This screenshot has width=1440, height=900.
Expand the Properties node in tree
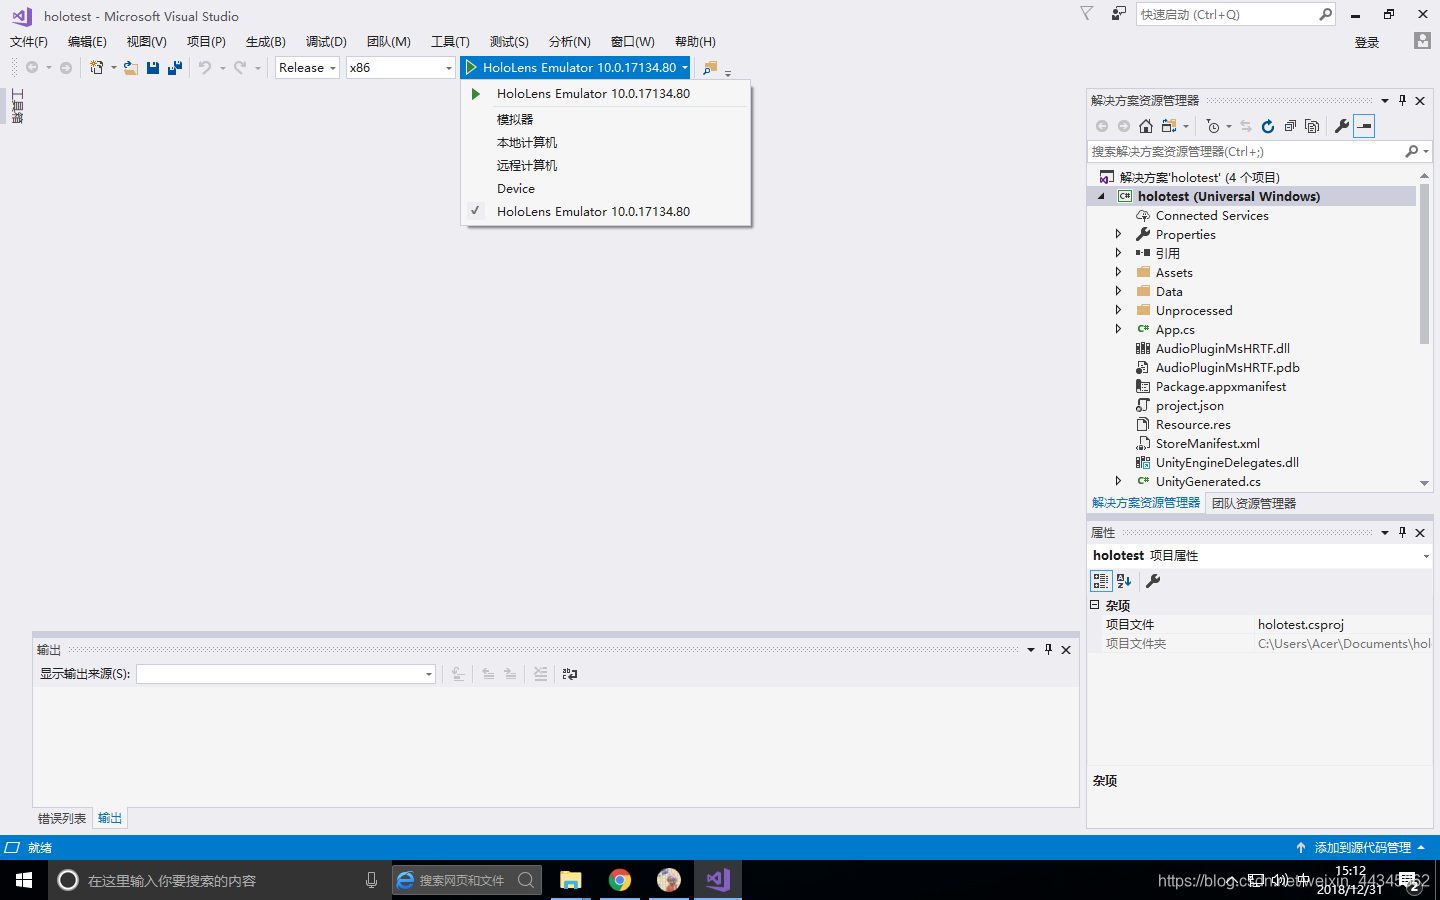(1118, 234)
